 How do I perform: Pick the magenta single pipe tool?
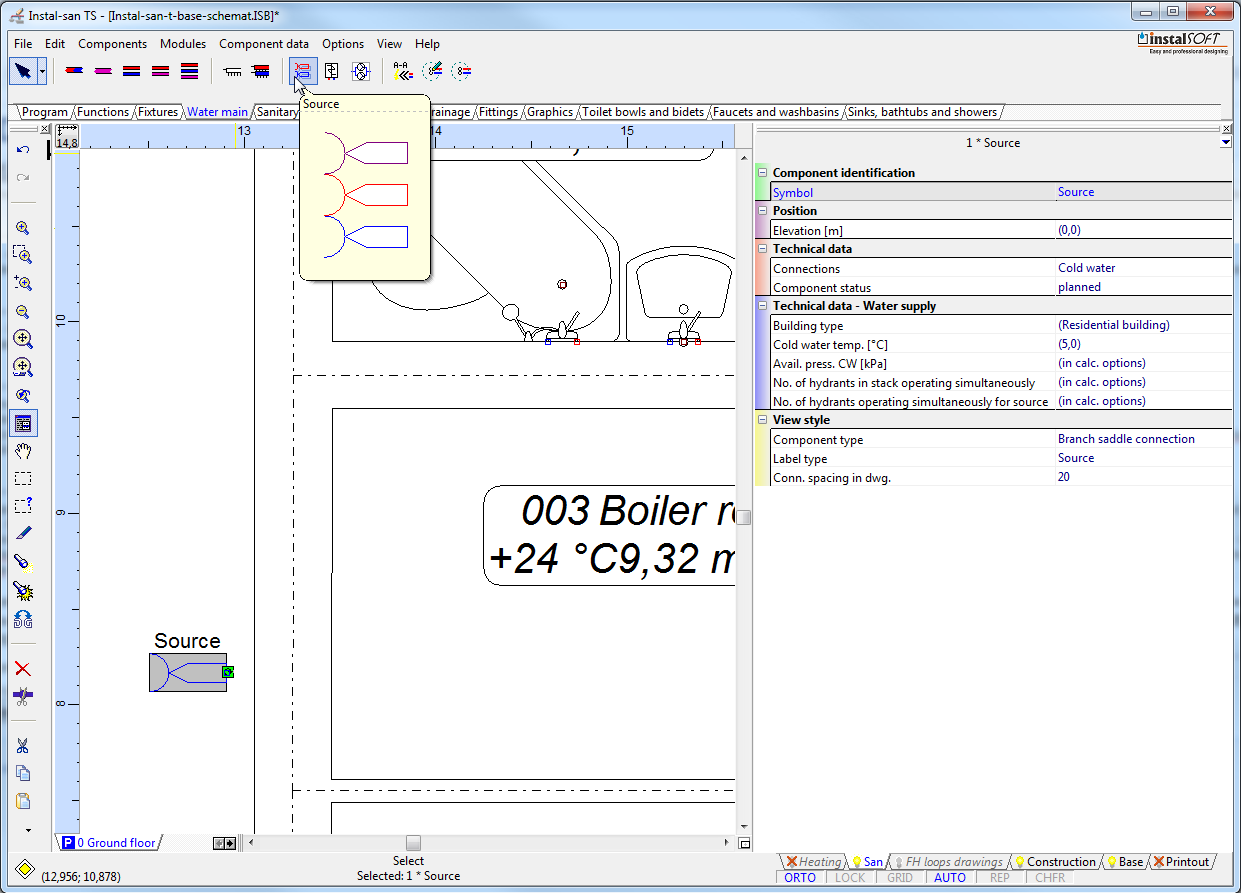[102, 71]
